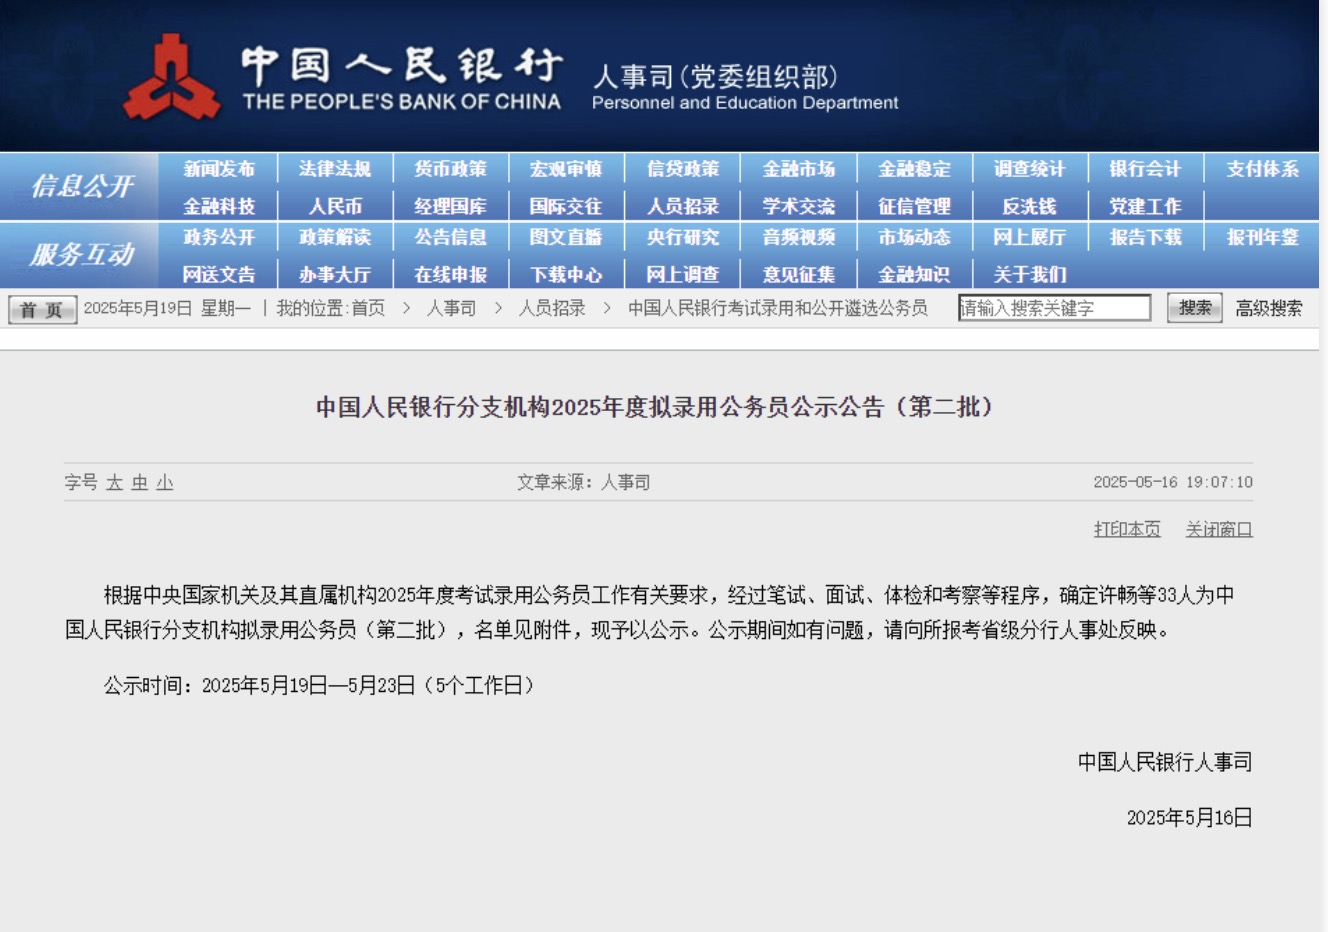Set font size to 小
The image size is (1328, 932).
pos(165,482)
